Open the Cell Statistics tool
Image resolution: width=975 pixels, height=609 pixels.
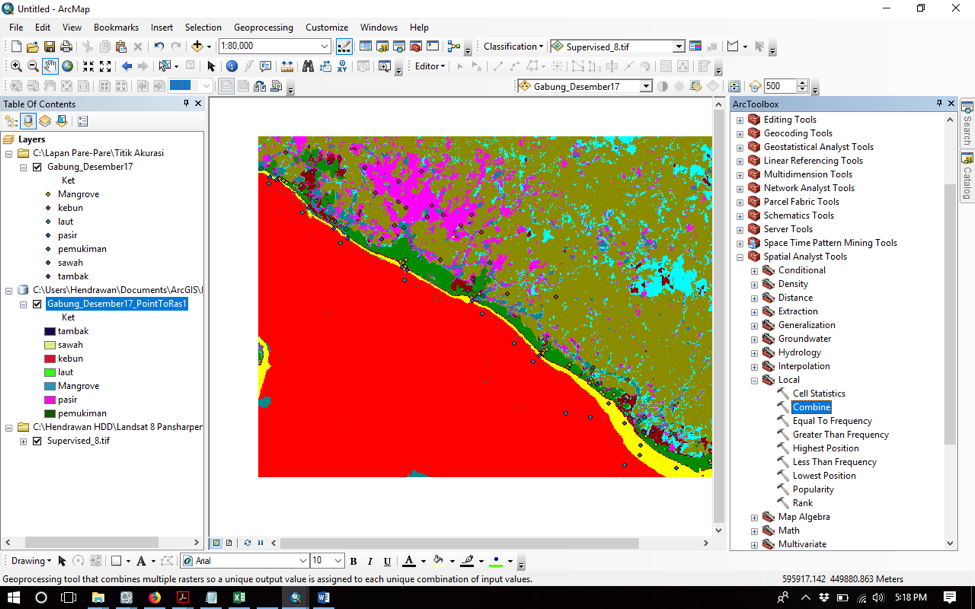coord(818,394)
